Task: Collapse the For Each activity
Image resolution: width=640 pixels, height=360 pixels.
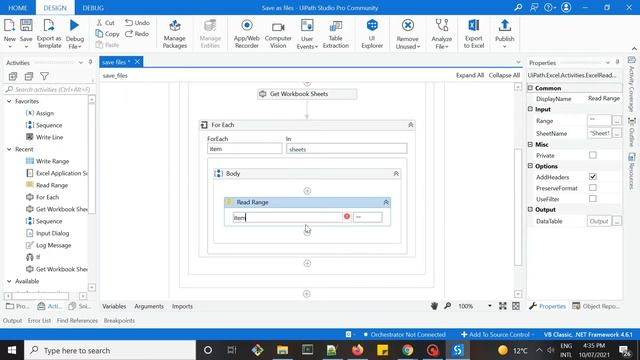Action: click(411, 125)
